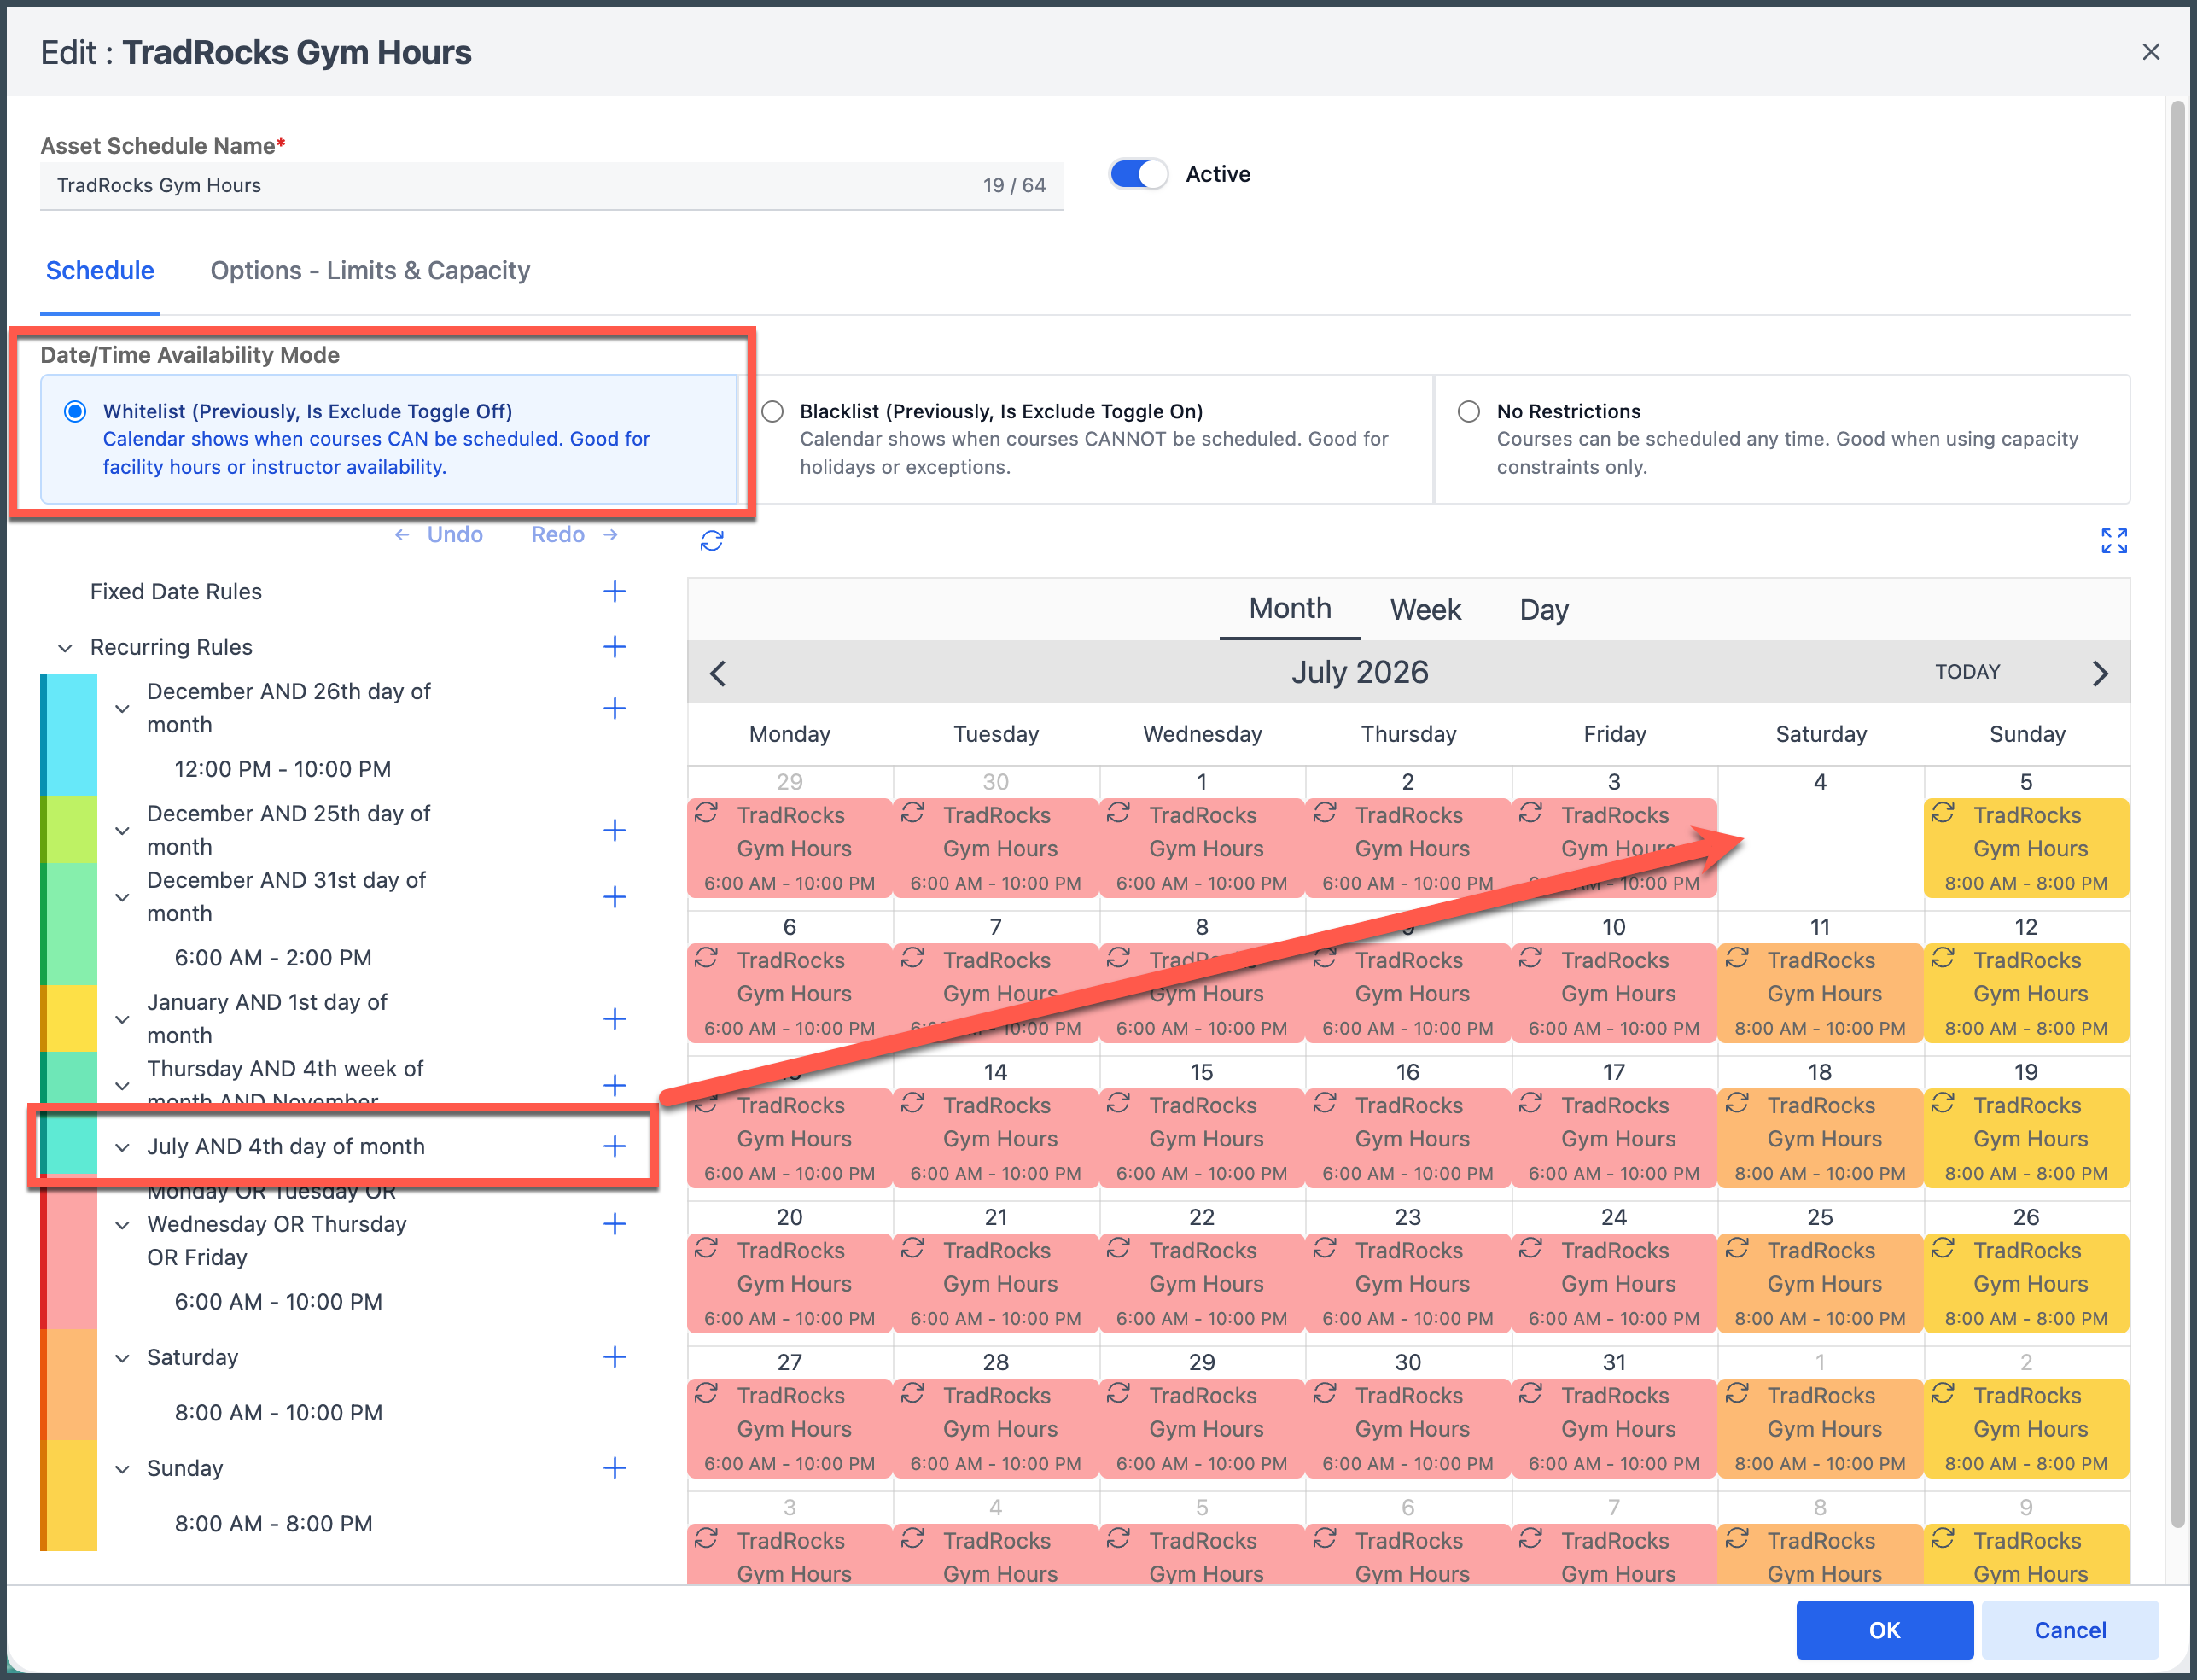Click the fullscreen expand calendar icon
Image resolution: width=2197 pixels, height=1680 pixels.
coord(2113,541)
